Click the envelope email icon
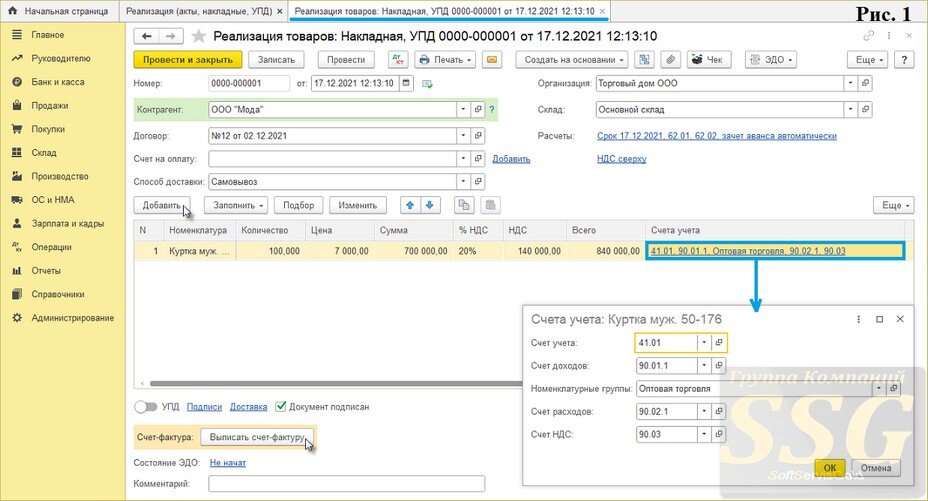This screenshot has height=501, width=928. (492, 60)
